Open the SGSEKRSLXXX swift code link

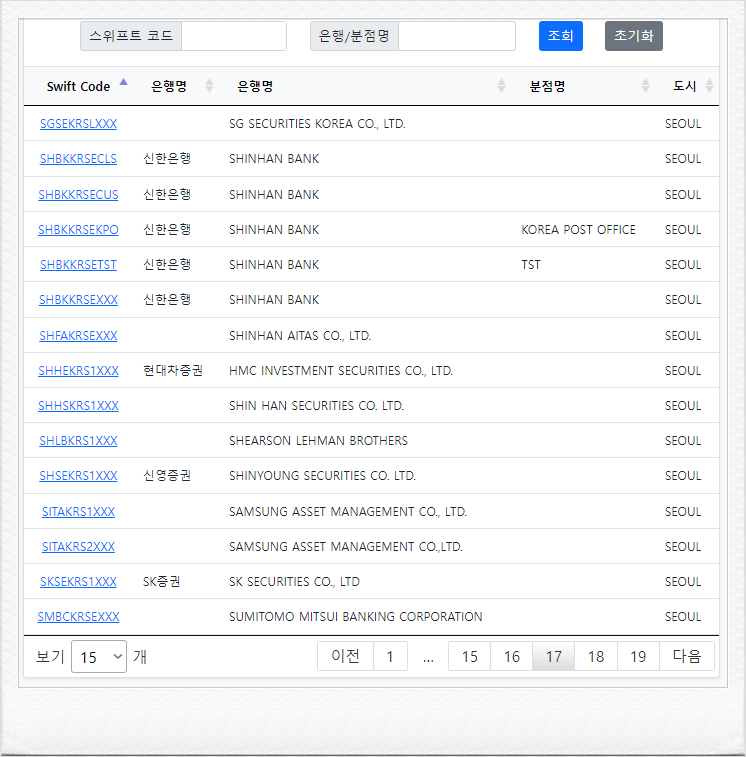pyautogui.click(x=78, y=124)
